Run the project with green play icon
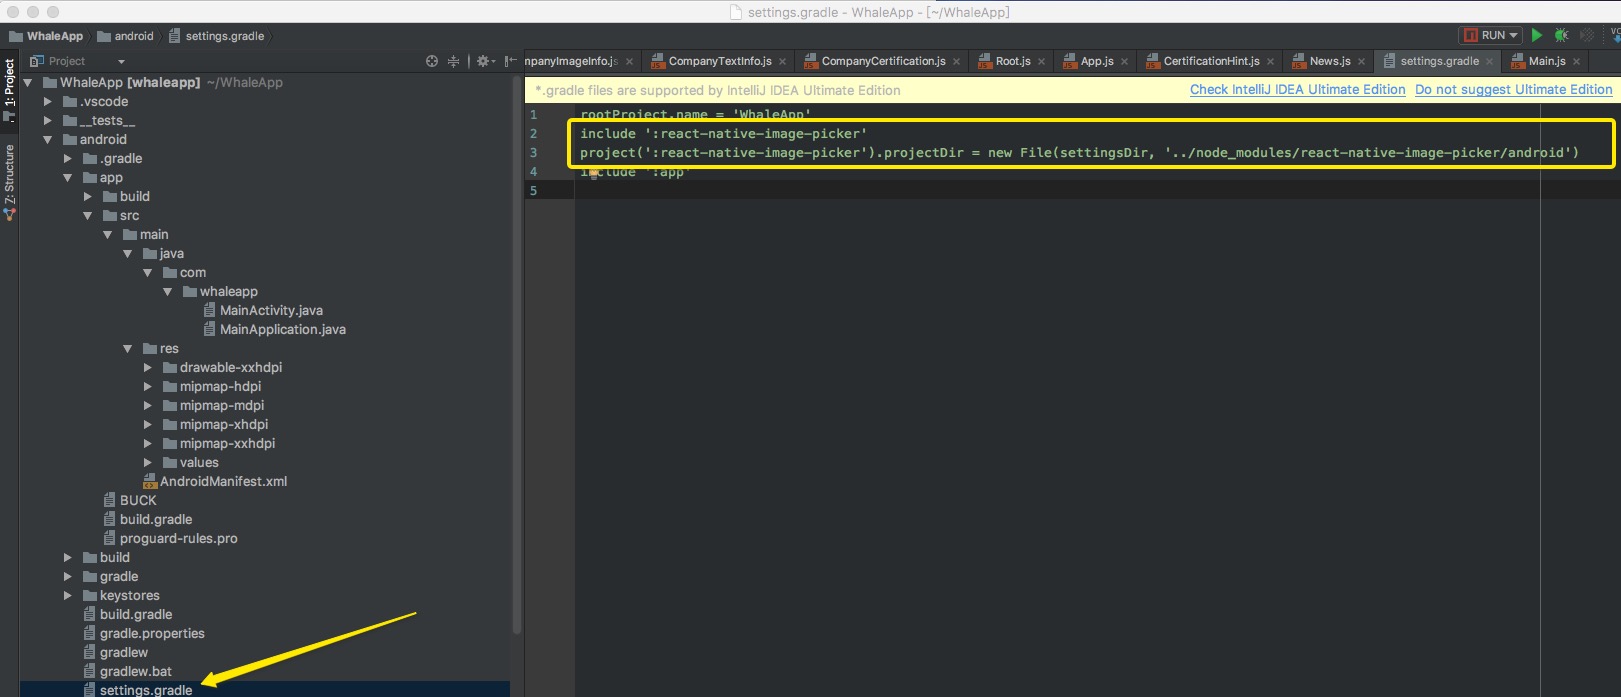1621x697 pixels. pos(1537,35)
